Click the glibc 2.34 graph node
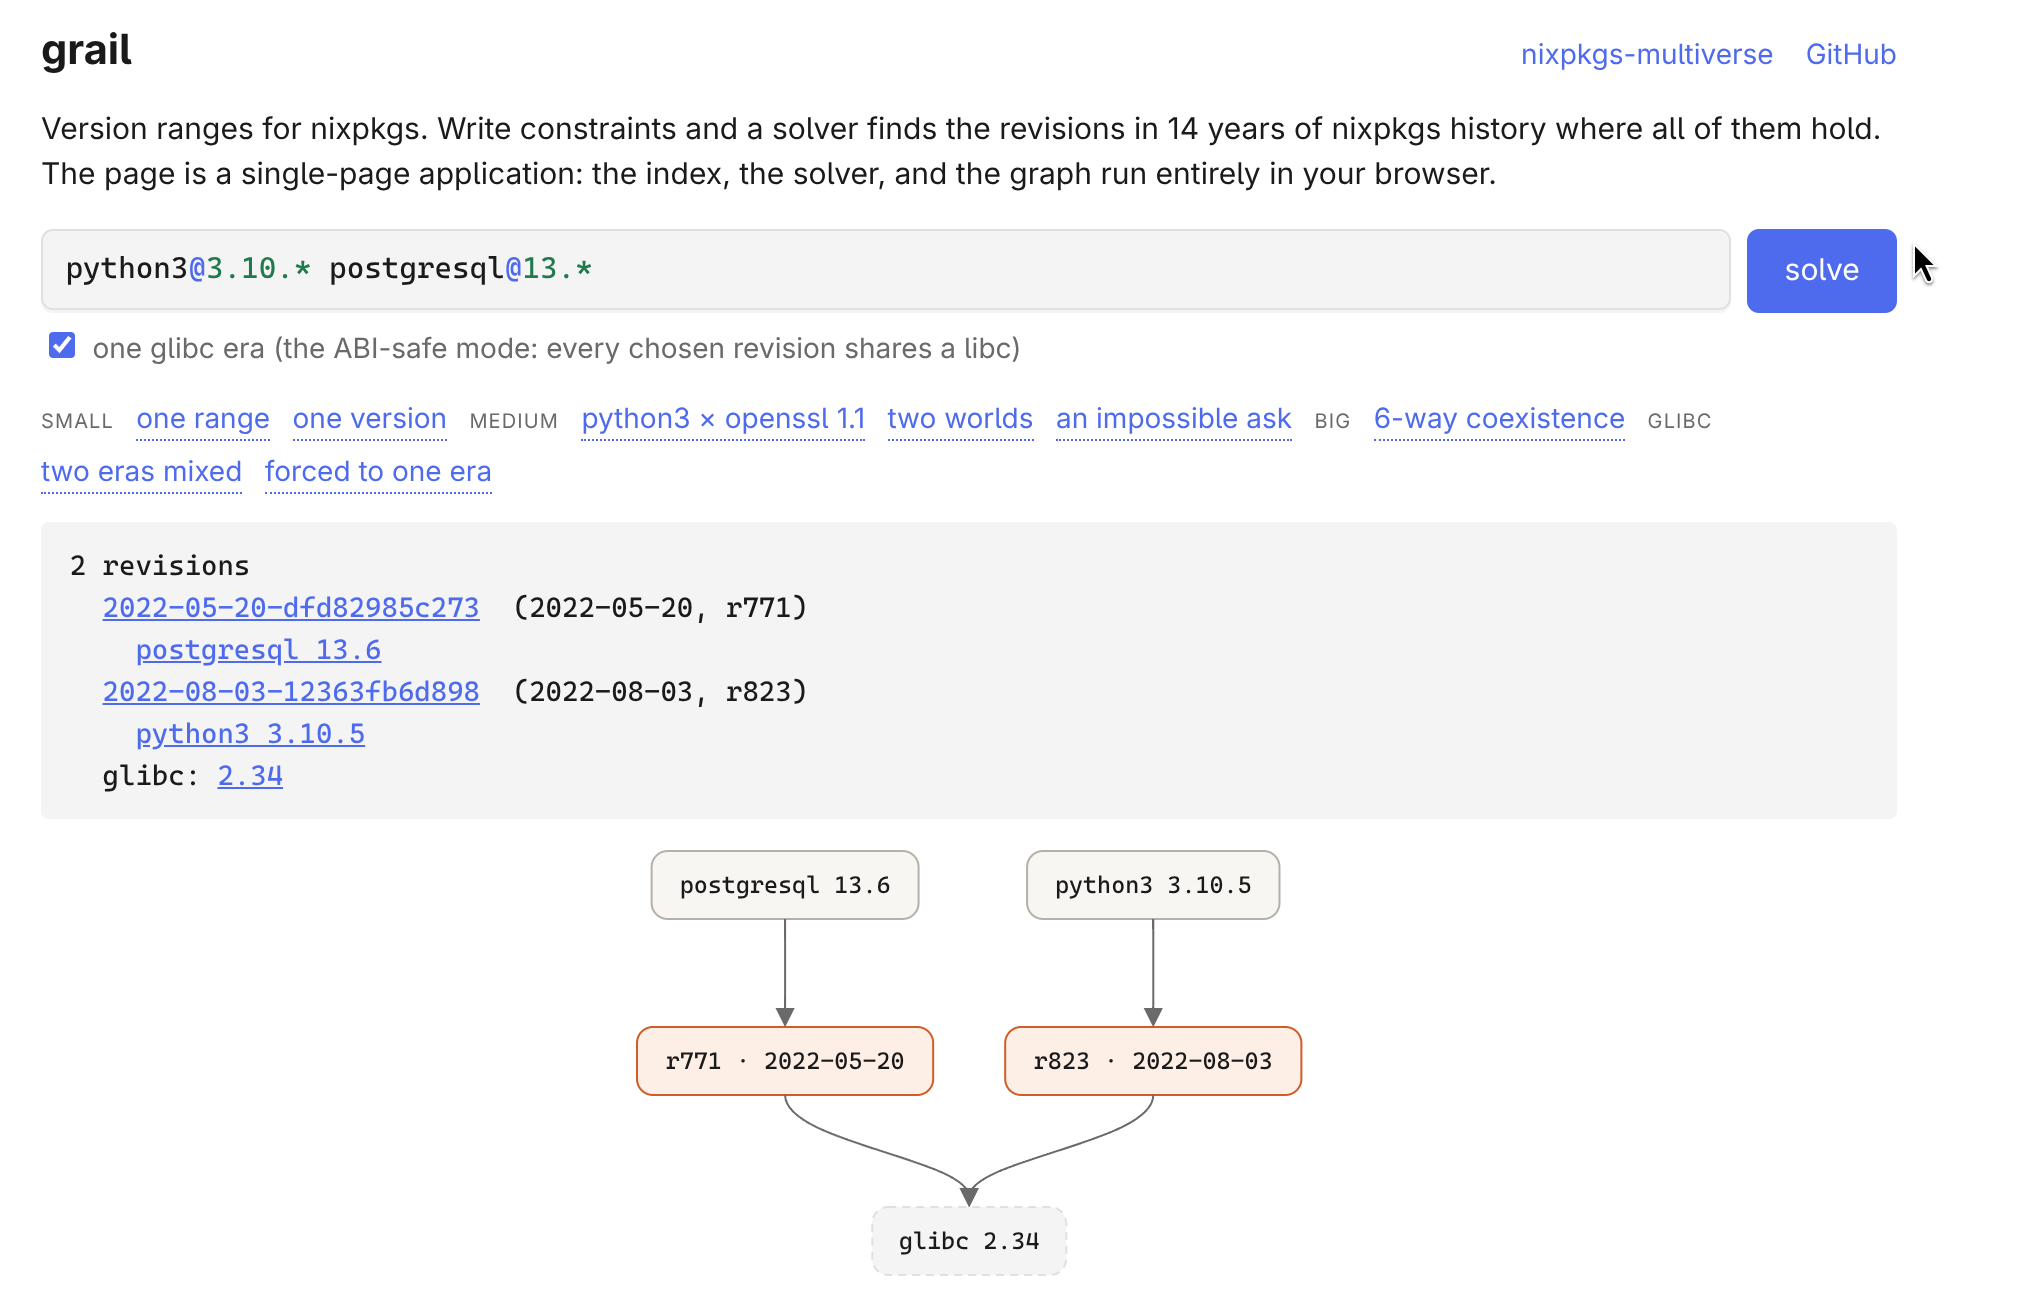2033x1294 pixels. click(x=969, y=1241)
